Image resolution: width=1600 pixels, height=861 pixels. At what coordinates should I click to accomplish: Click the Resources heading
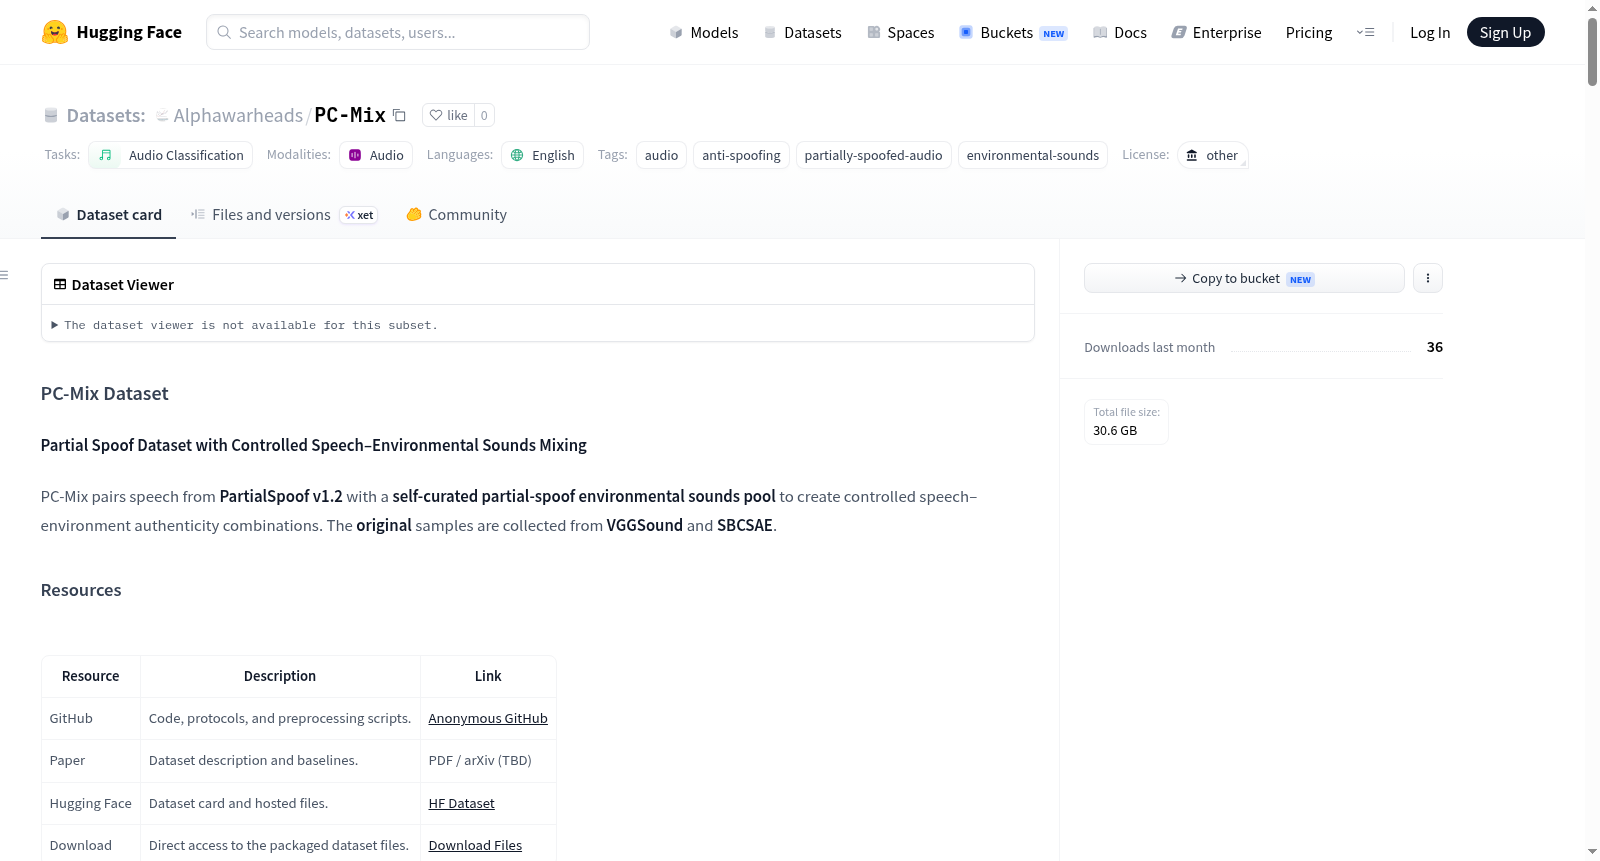(x=81, y=590)
